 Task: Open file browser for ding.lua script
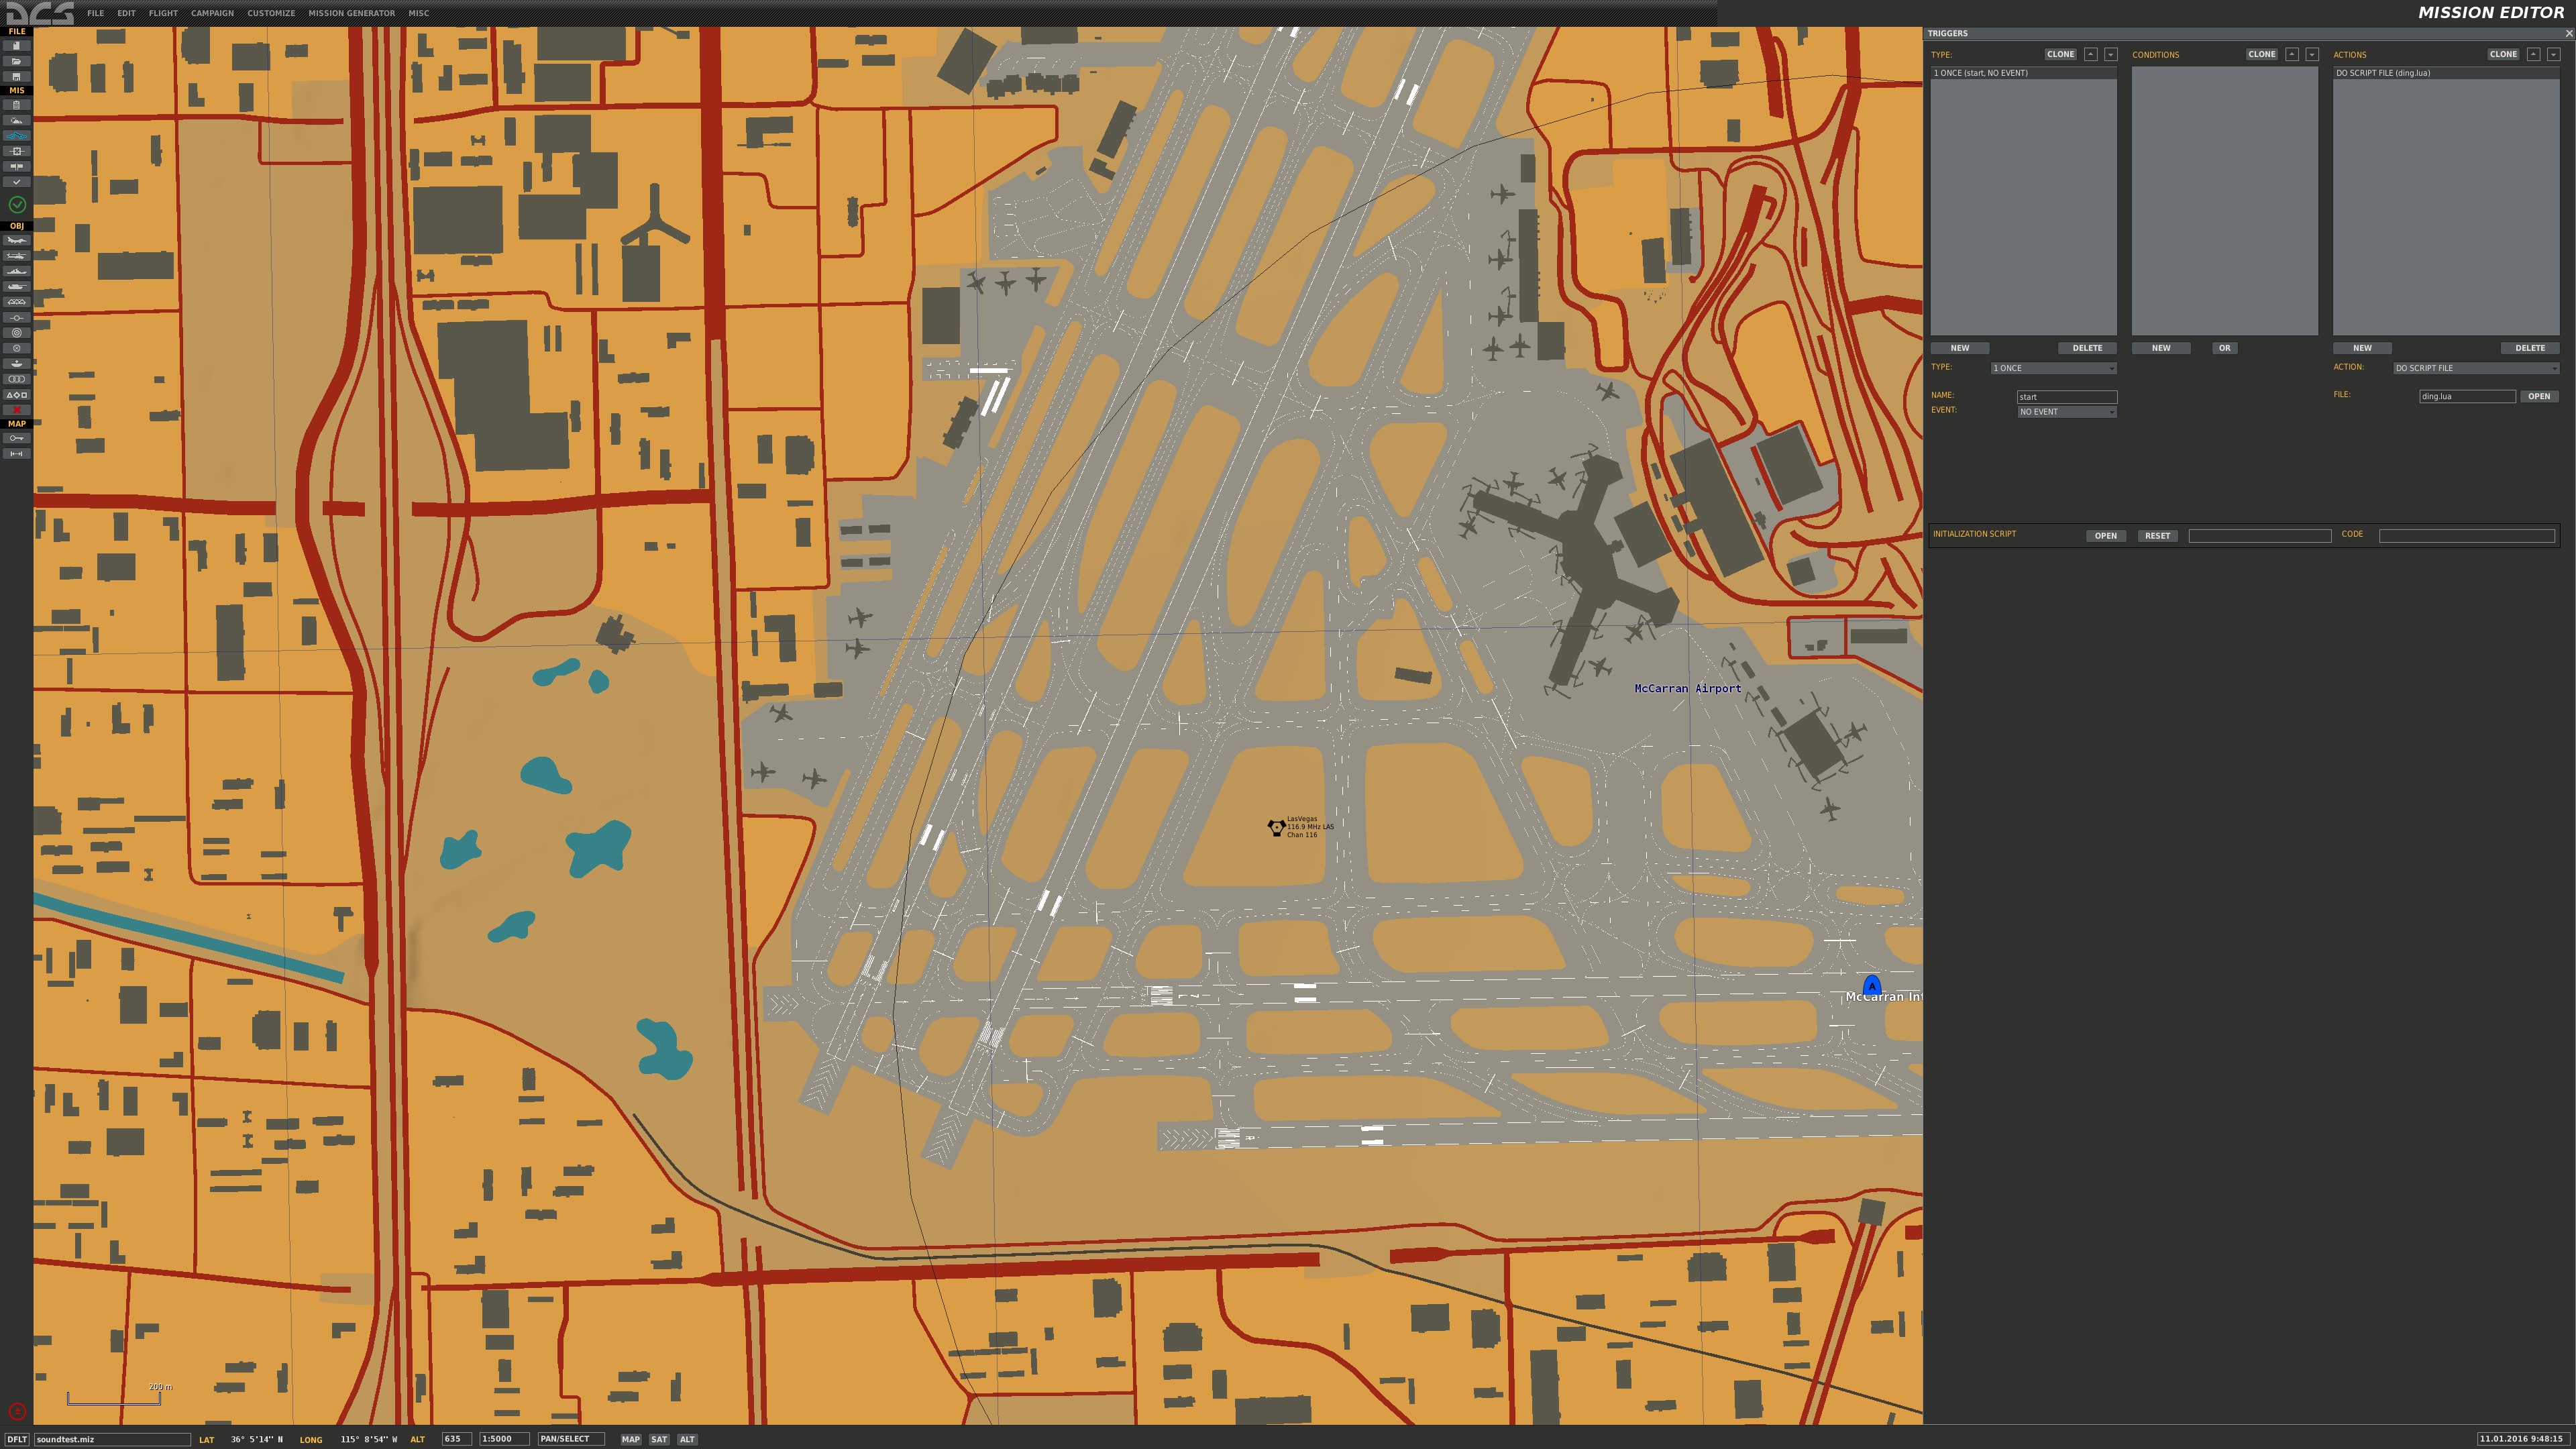point(2539,396)
